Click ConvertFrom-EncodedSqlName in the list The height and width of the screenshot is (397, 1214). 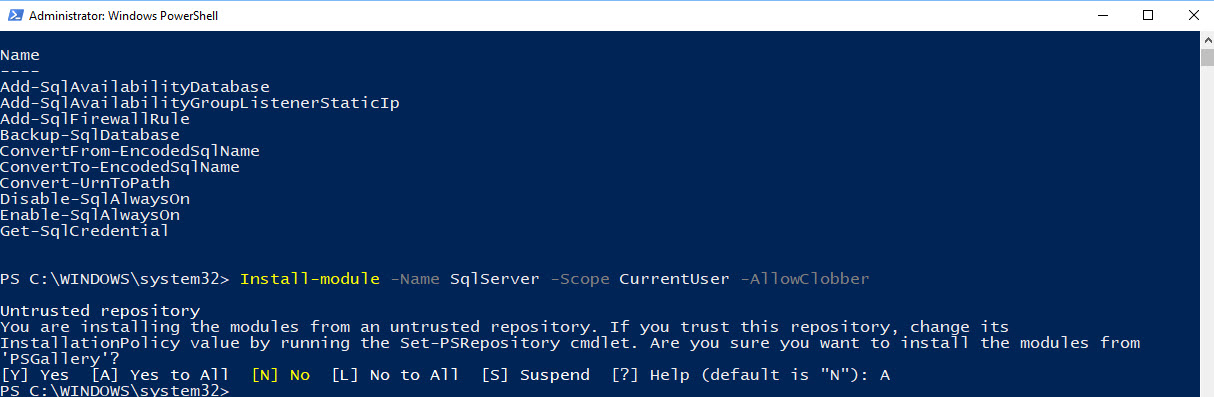tap(130, 151)
